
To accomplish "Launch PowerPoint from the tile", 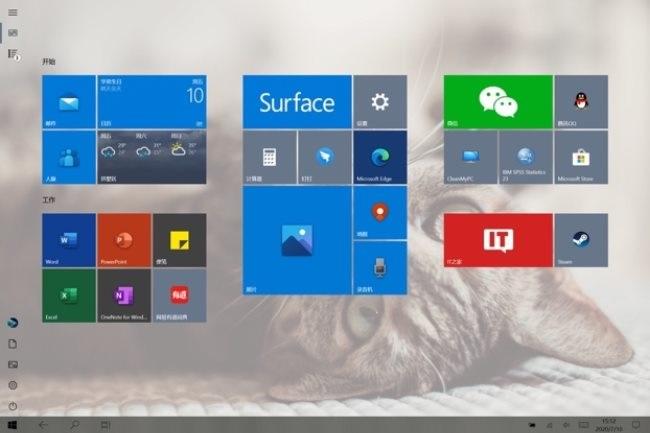I will (x=124, y=240).
